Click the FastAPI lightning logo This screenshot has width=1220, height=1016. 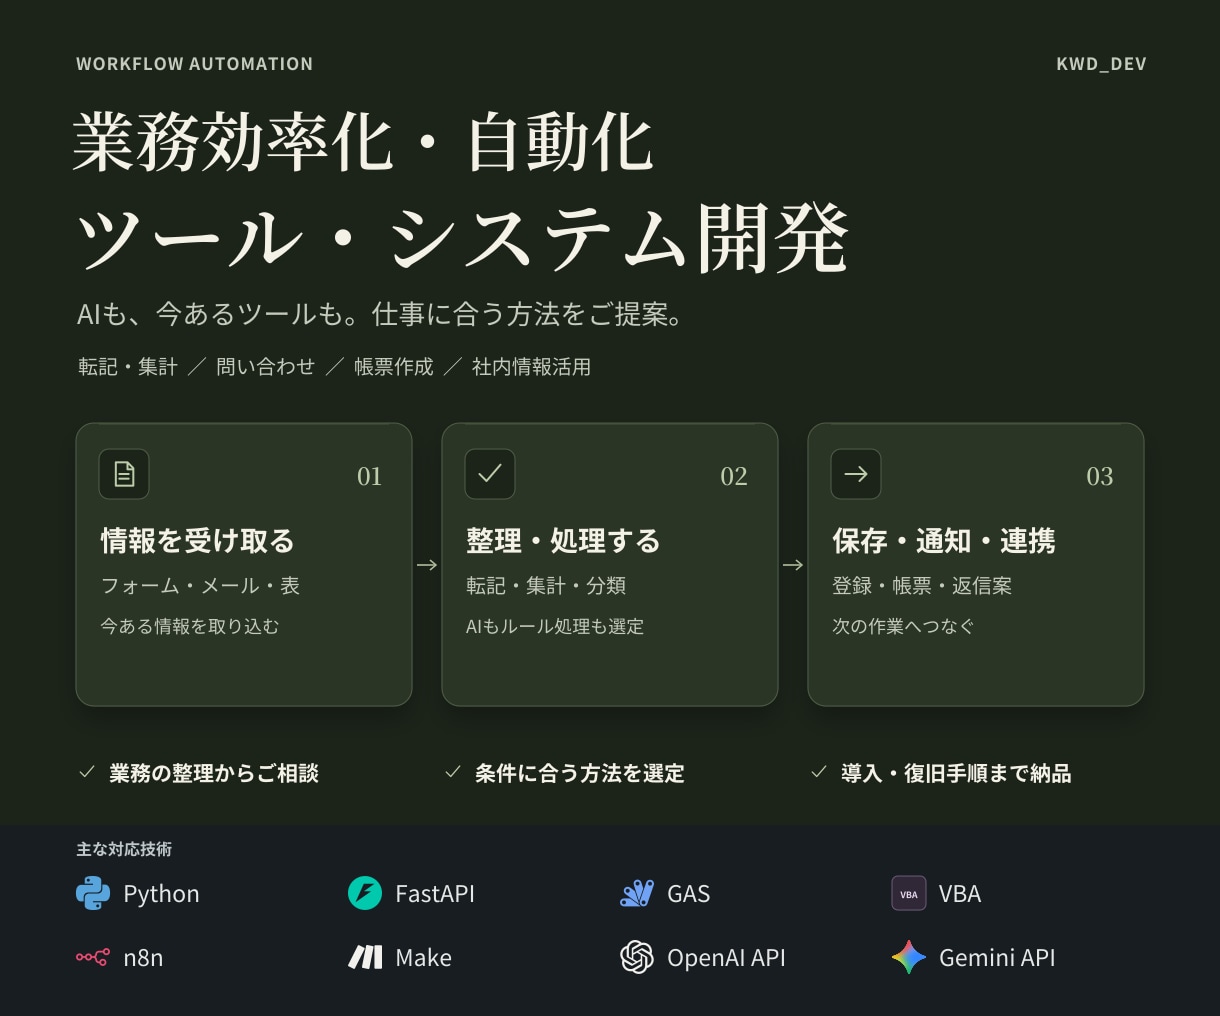(365, 893)
